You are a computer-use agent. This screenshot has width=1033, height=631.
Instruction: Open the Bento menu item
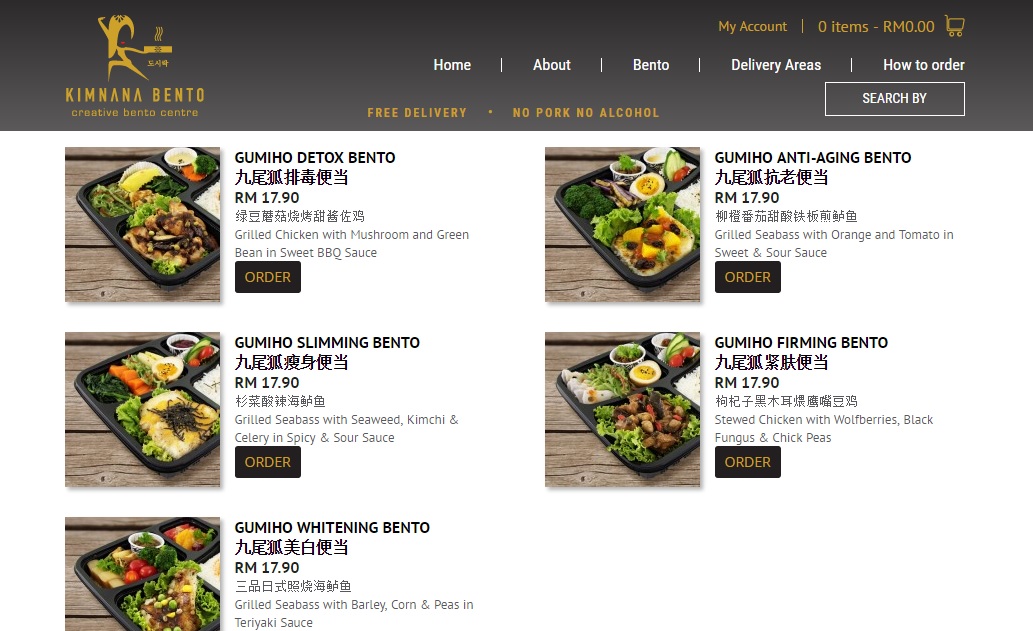(651, 65)
